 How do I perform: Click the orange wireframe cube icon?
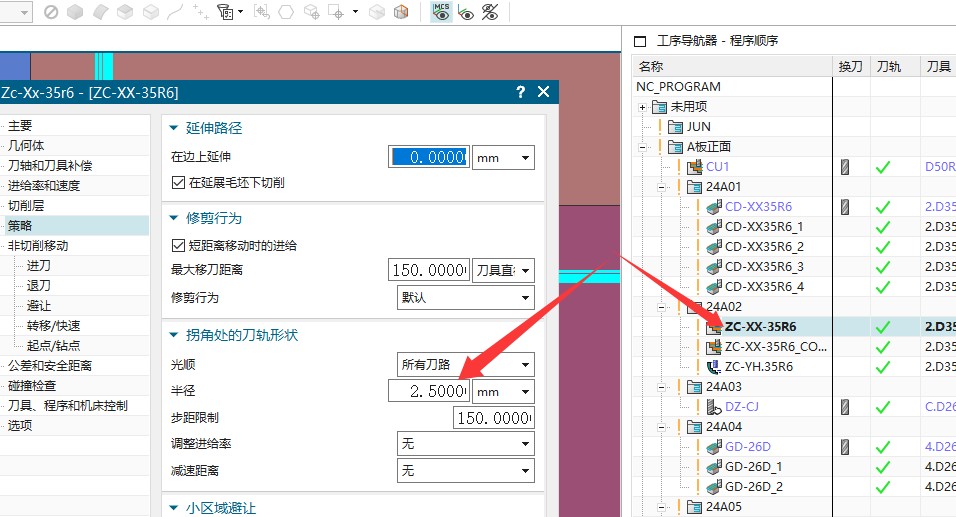[x=401, y=12]
